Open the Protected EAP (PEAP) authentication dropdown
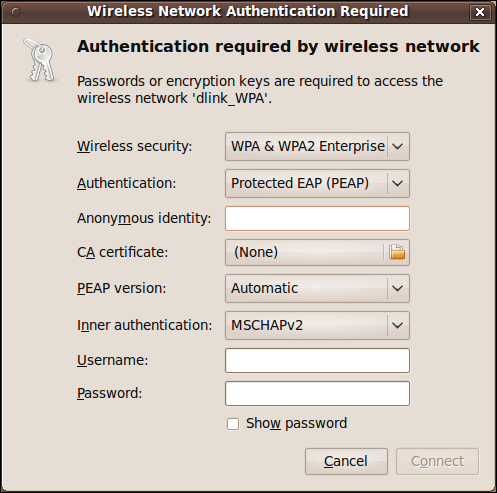497x493 pixels. pyautogui.click(x=317, y=183)
